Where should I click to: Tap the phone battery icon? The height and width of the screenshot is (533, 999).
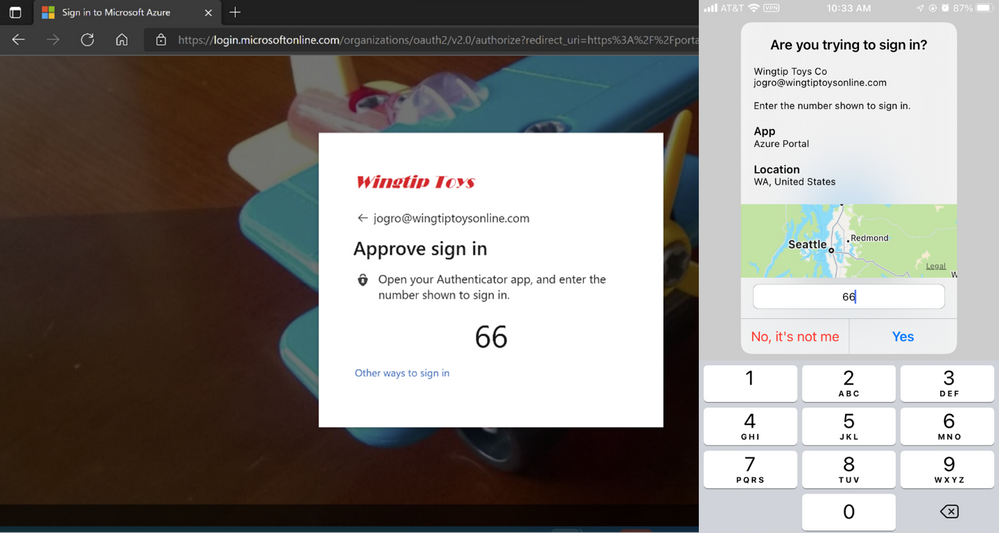[x=984, y=8]
